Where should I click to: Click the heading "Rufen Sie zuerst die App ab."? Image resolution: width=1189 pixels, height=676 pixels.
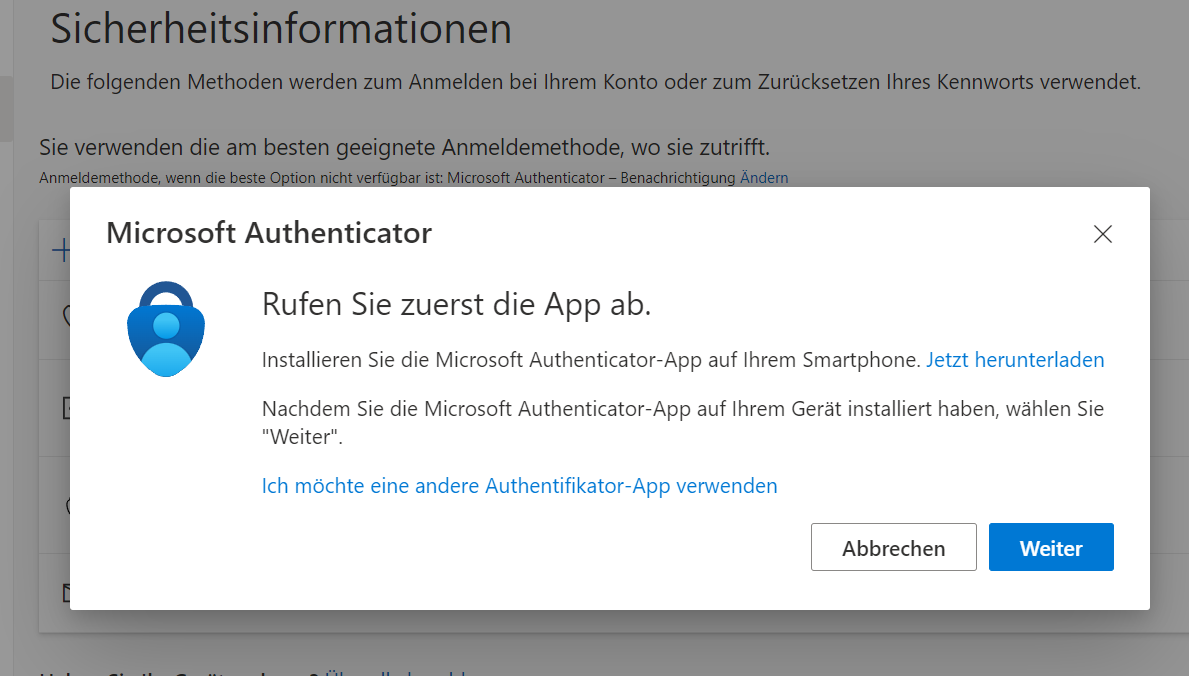456,304
